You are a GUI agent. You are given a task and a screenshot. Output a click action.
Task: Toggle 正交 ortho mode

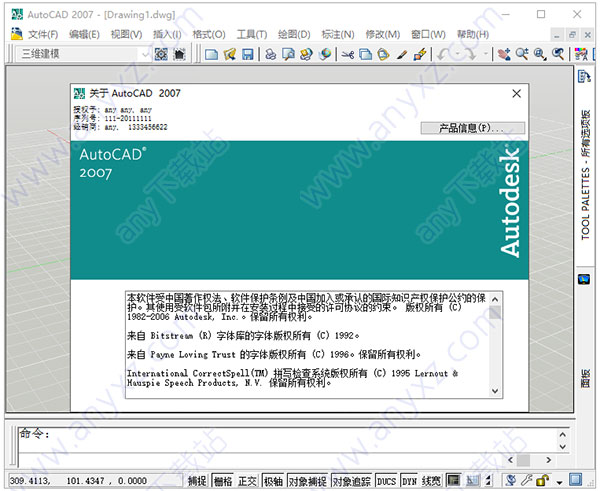247,481
